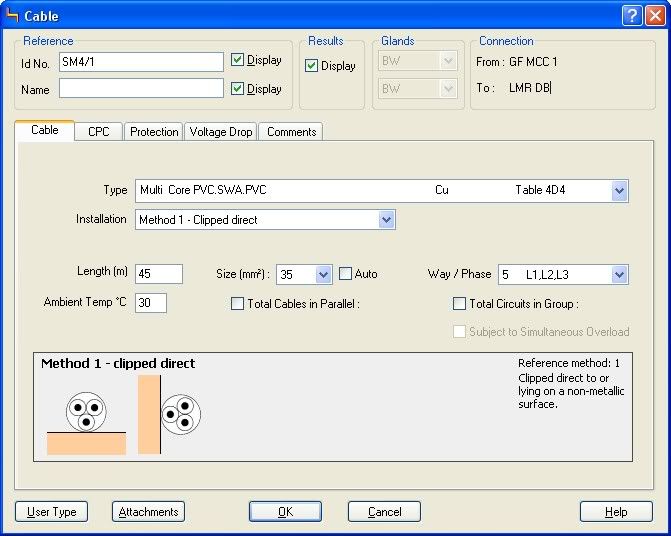Click the Cable dialog title bar icon

click(13, 15)
